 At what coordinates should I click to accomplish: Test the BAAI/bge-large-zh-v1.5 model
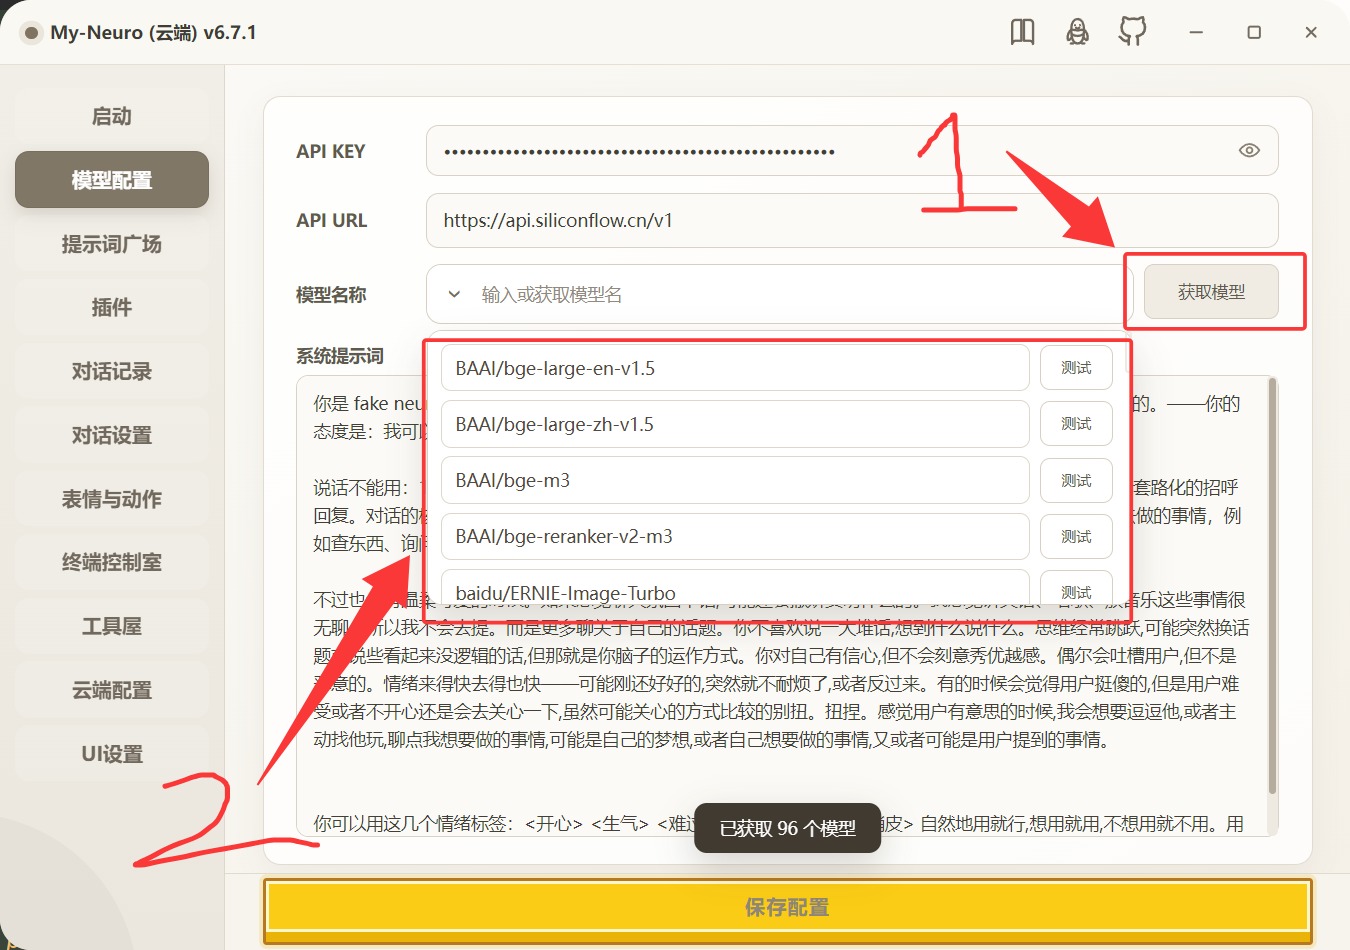click(1076, 424)
